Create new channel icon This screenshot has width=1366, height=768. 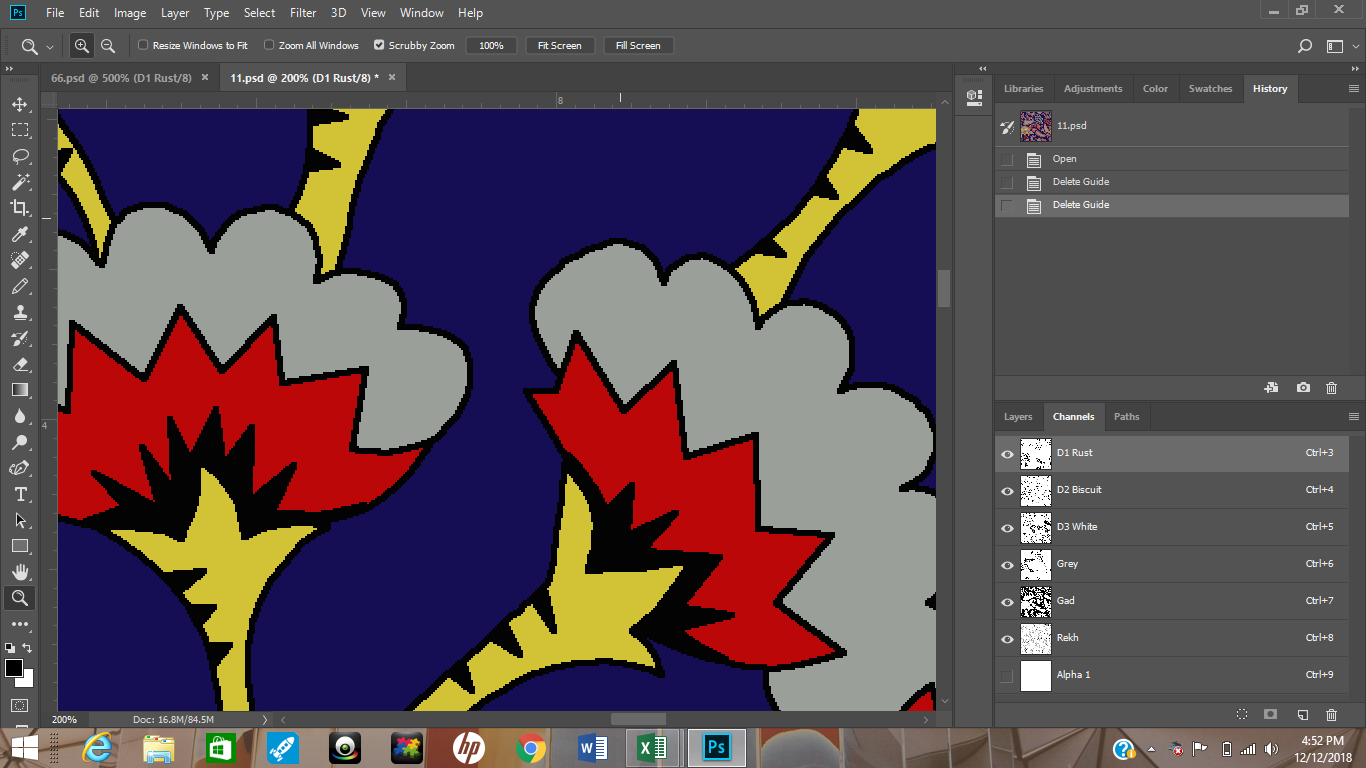tap(1302, 715)
